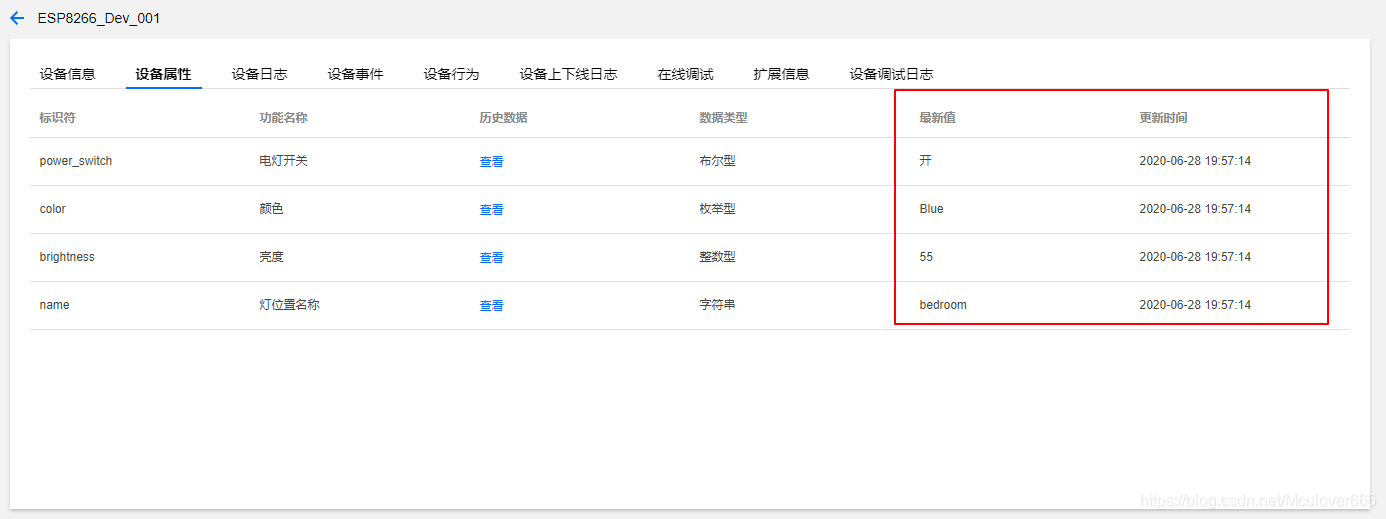
Task: Click the 历史数据 column header
Action: (503, 117)
